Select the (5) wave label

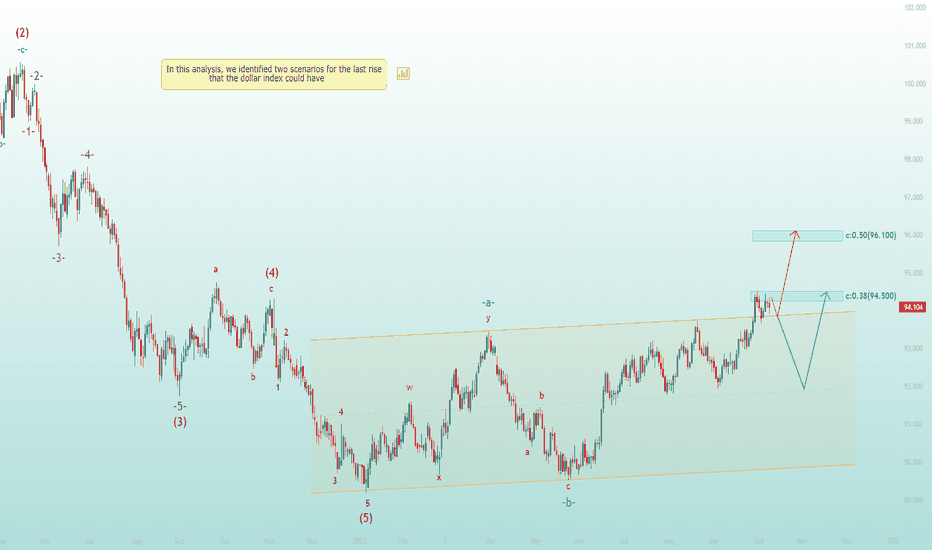[x=366, y=518]
